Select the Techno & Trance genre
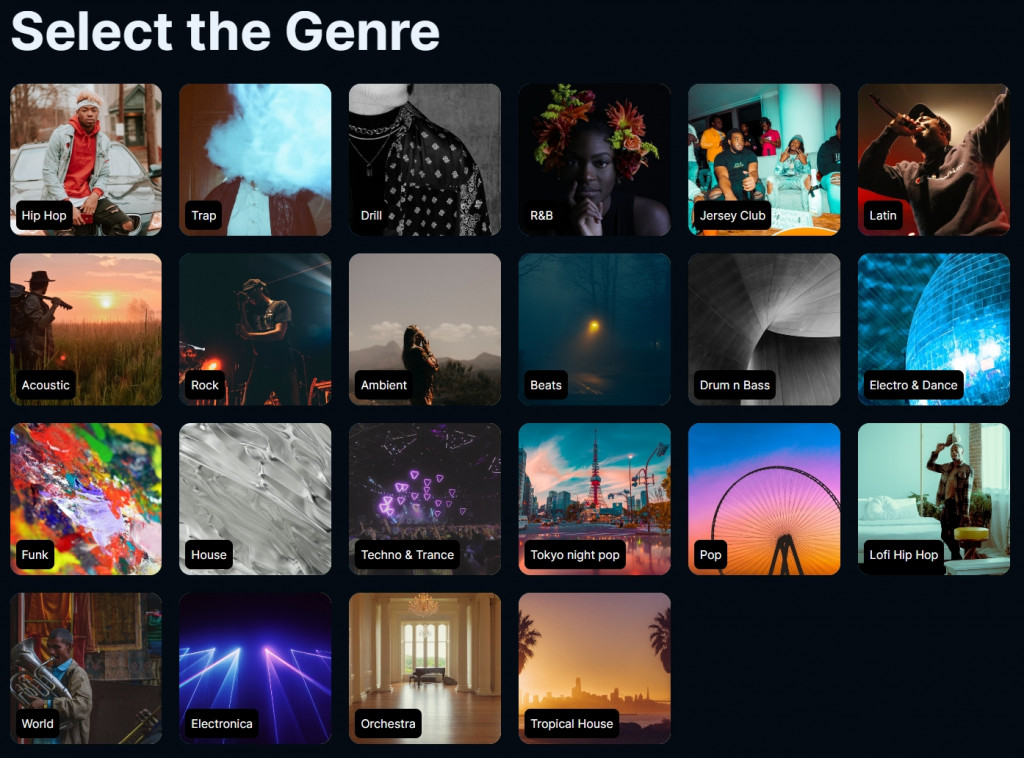Viewport: 1024px width, 758px height. pos(425,499)
